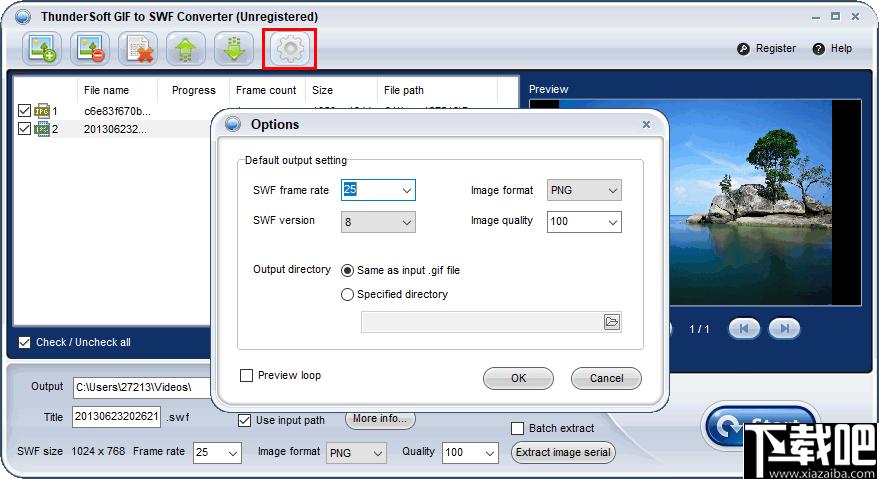This screenshot has width=879, height=479.
Task: Select Specified directory radio button
Action: [347, 294]
